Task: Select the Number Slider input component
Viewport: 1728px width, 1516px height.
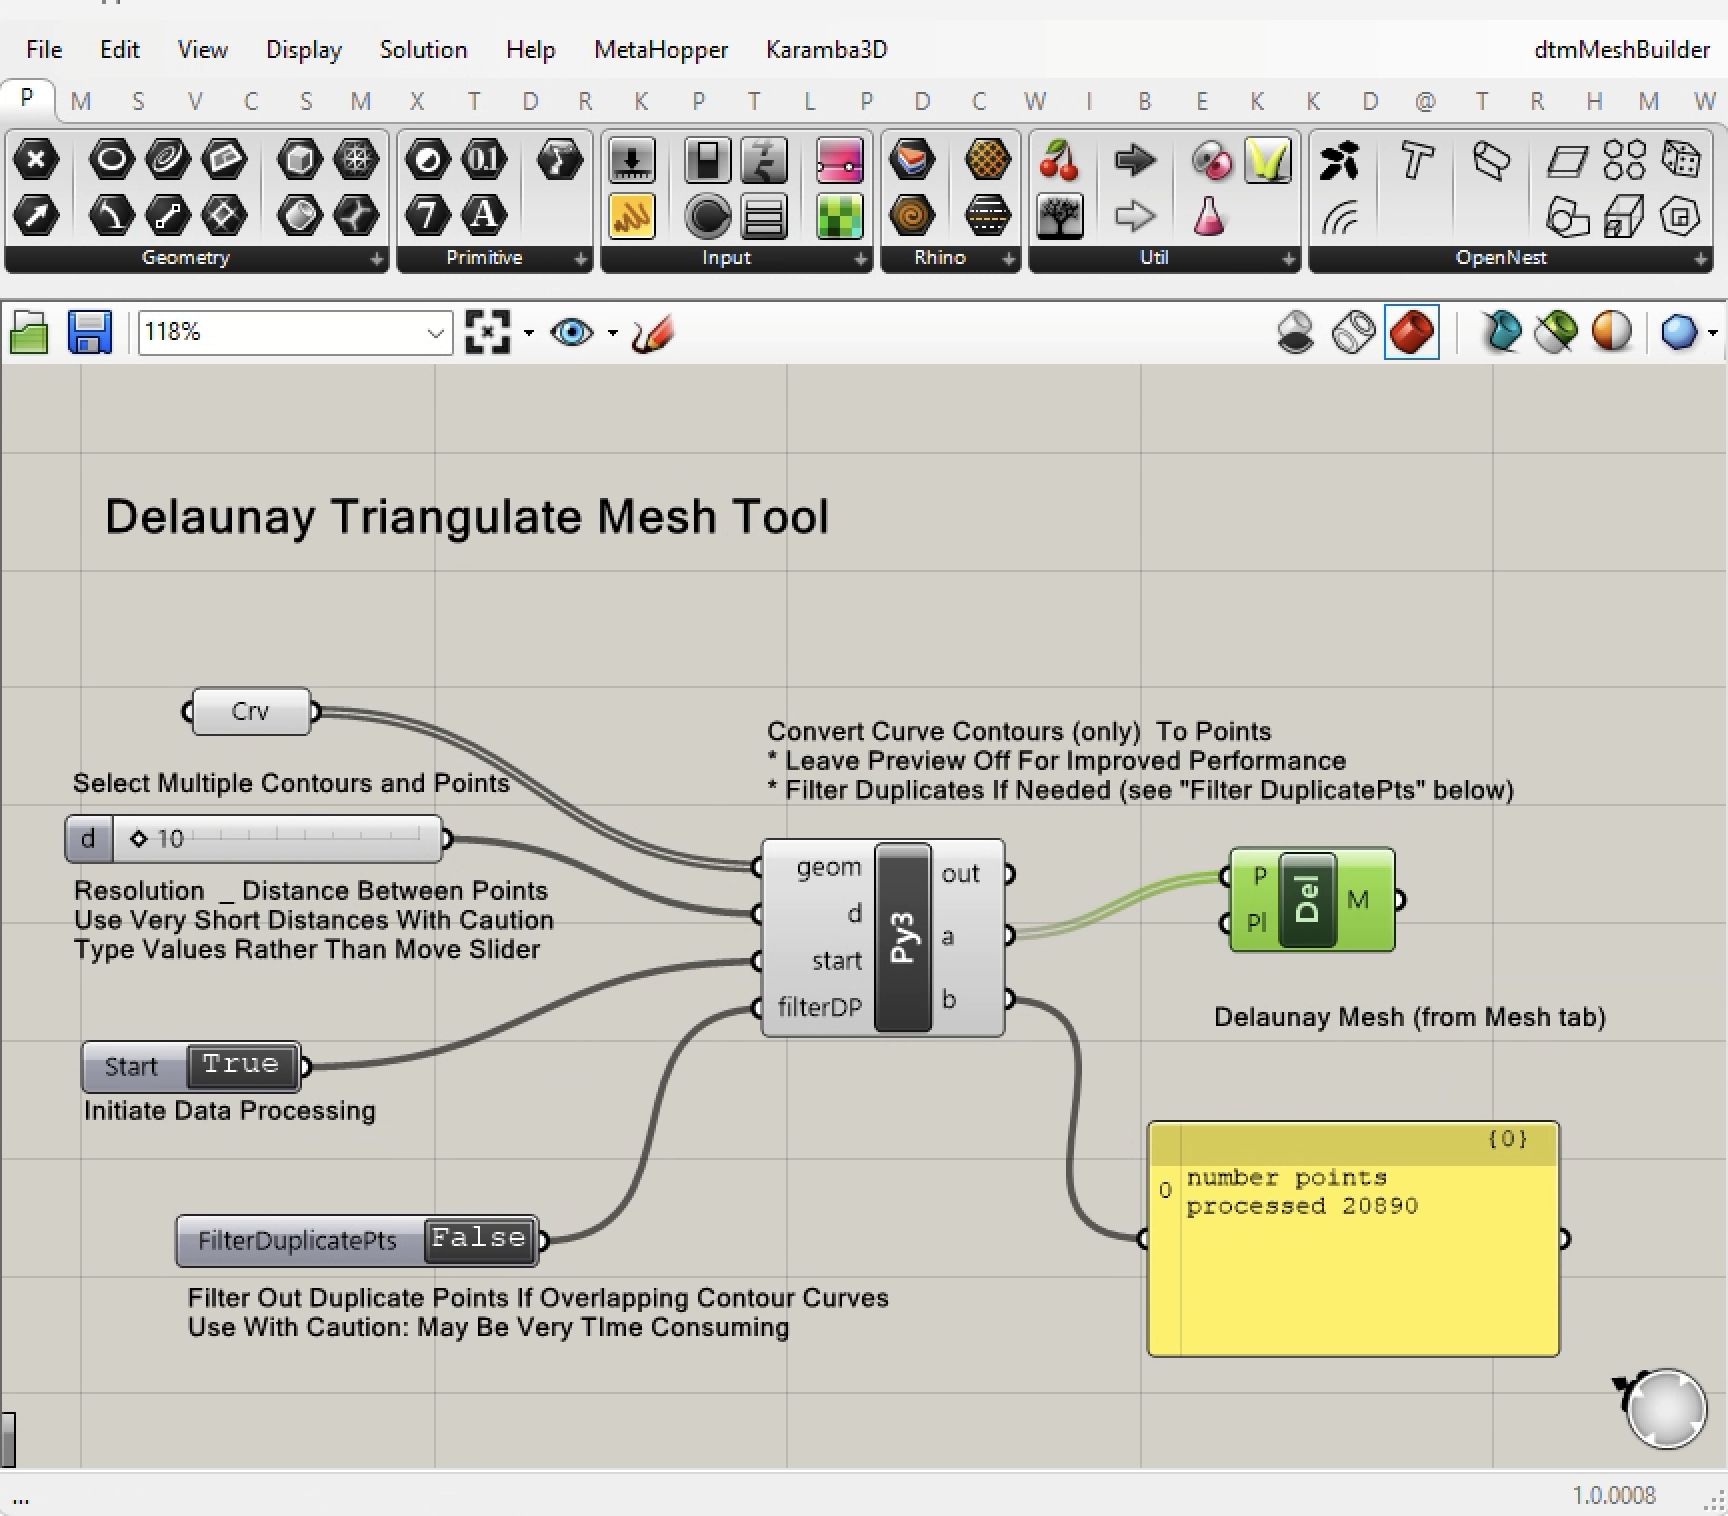Action: click(x=632, y=160)
